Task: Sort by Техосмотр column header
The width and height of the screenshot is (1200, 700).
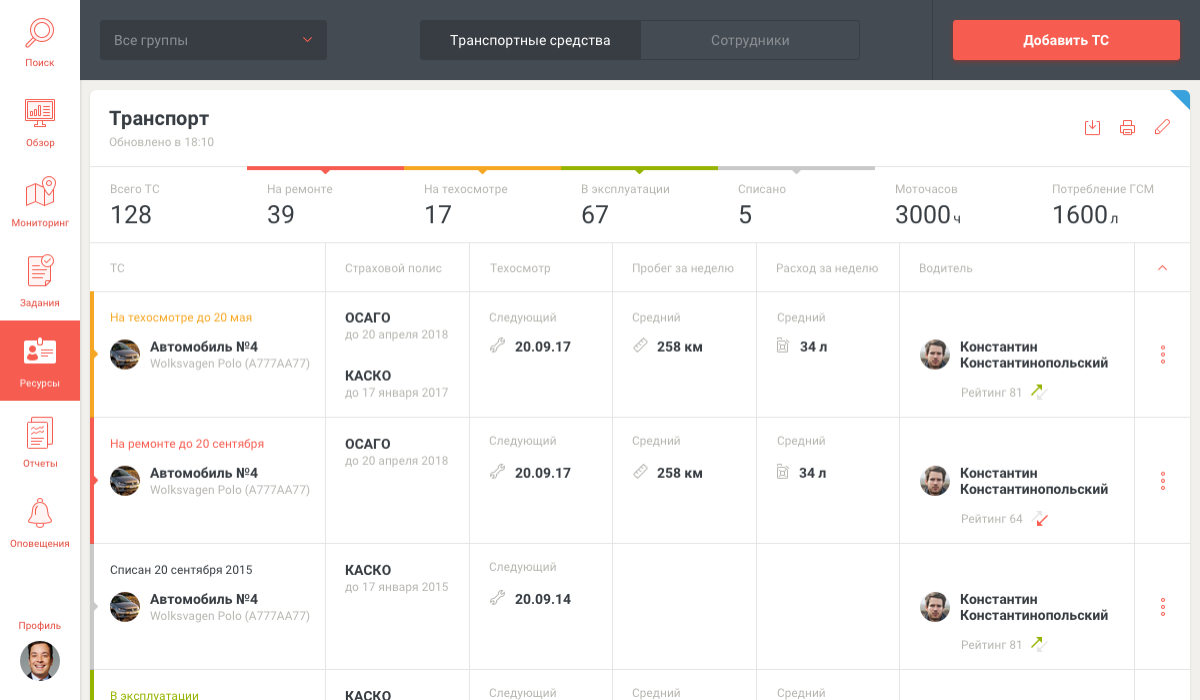Action: [x=520, y=268]
